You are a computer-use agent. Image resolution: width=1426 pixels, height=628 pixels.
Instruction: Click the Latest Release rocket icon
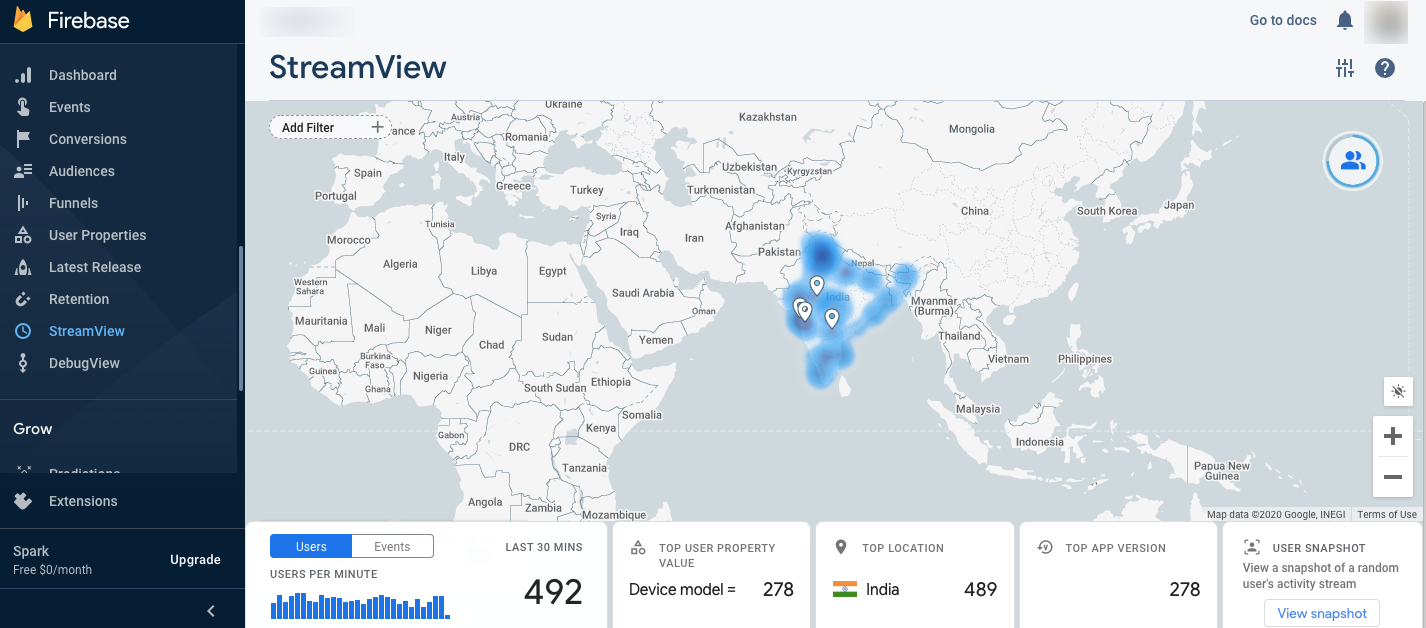23,267
